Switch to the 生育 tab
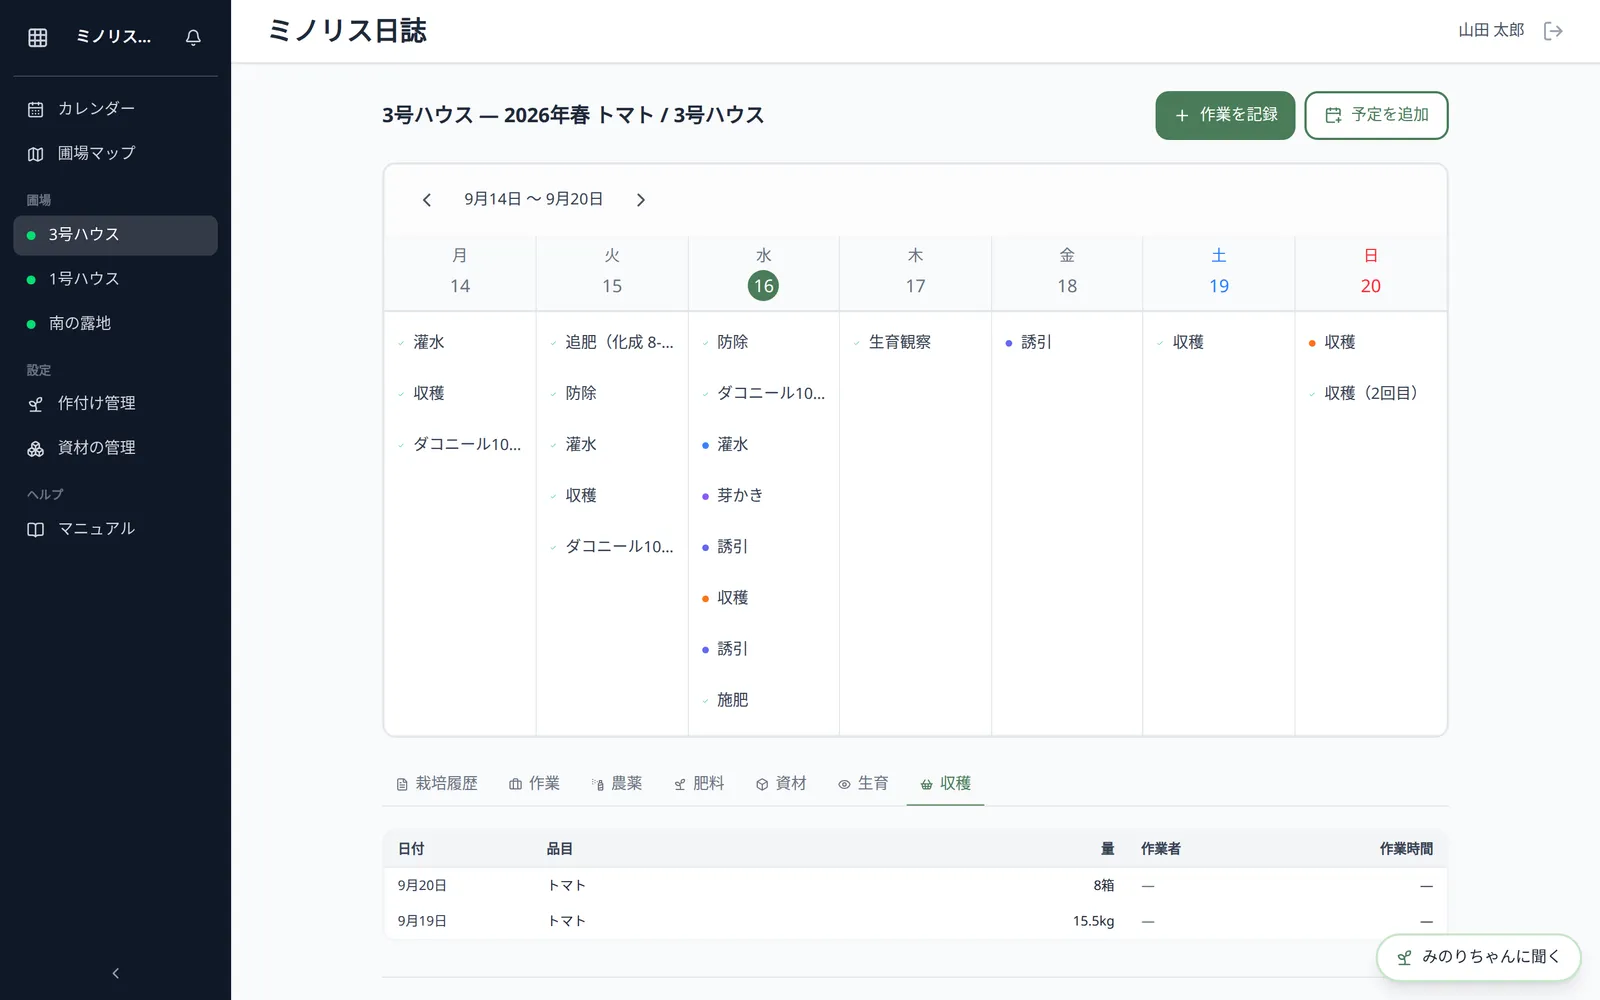The width and height of the screenshot is (1600, 1000). tap(863, 784)
